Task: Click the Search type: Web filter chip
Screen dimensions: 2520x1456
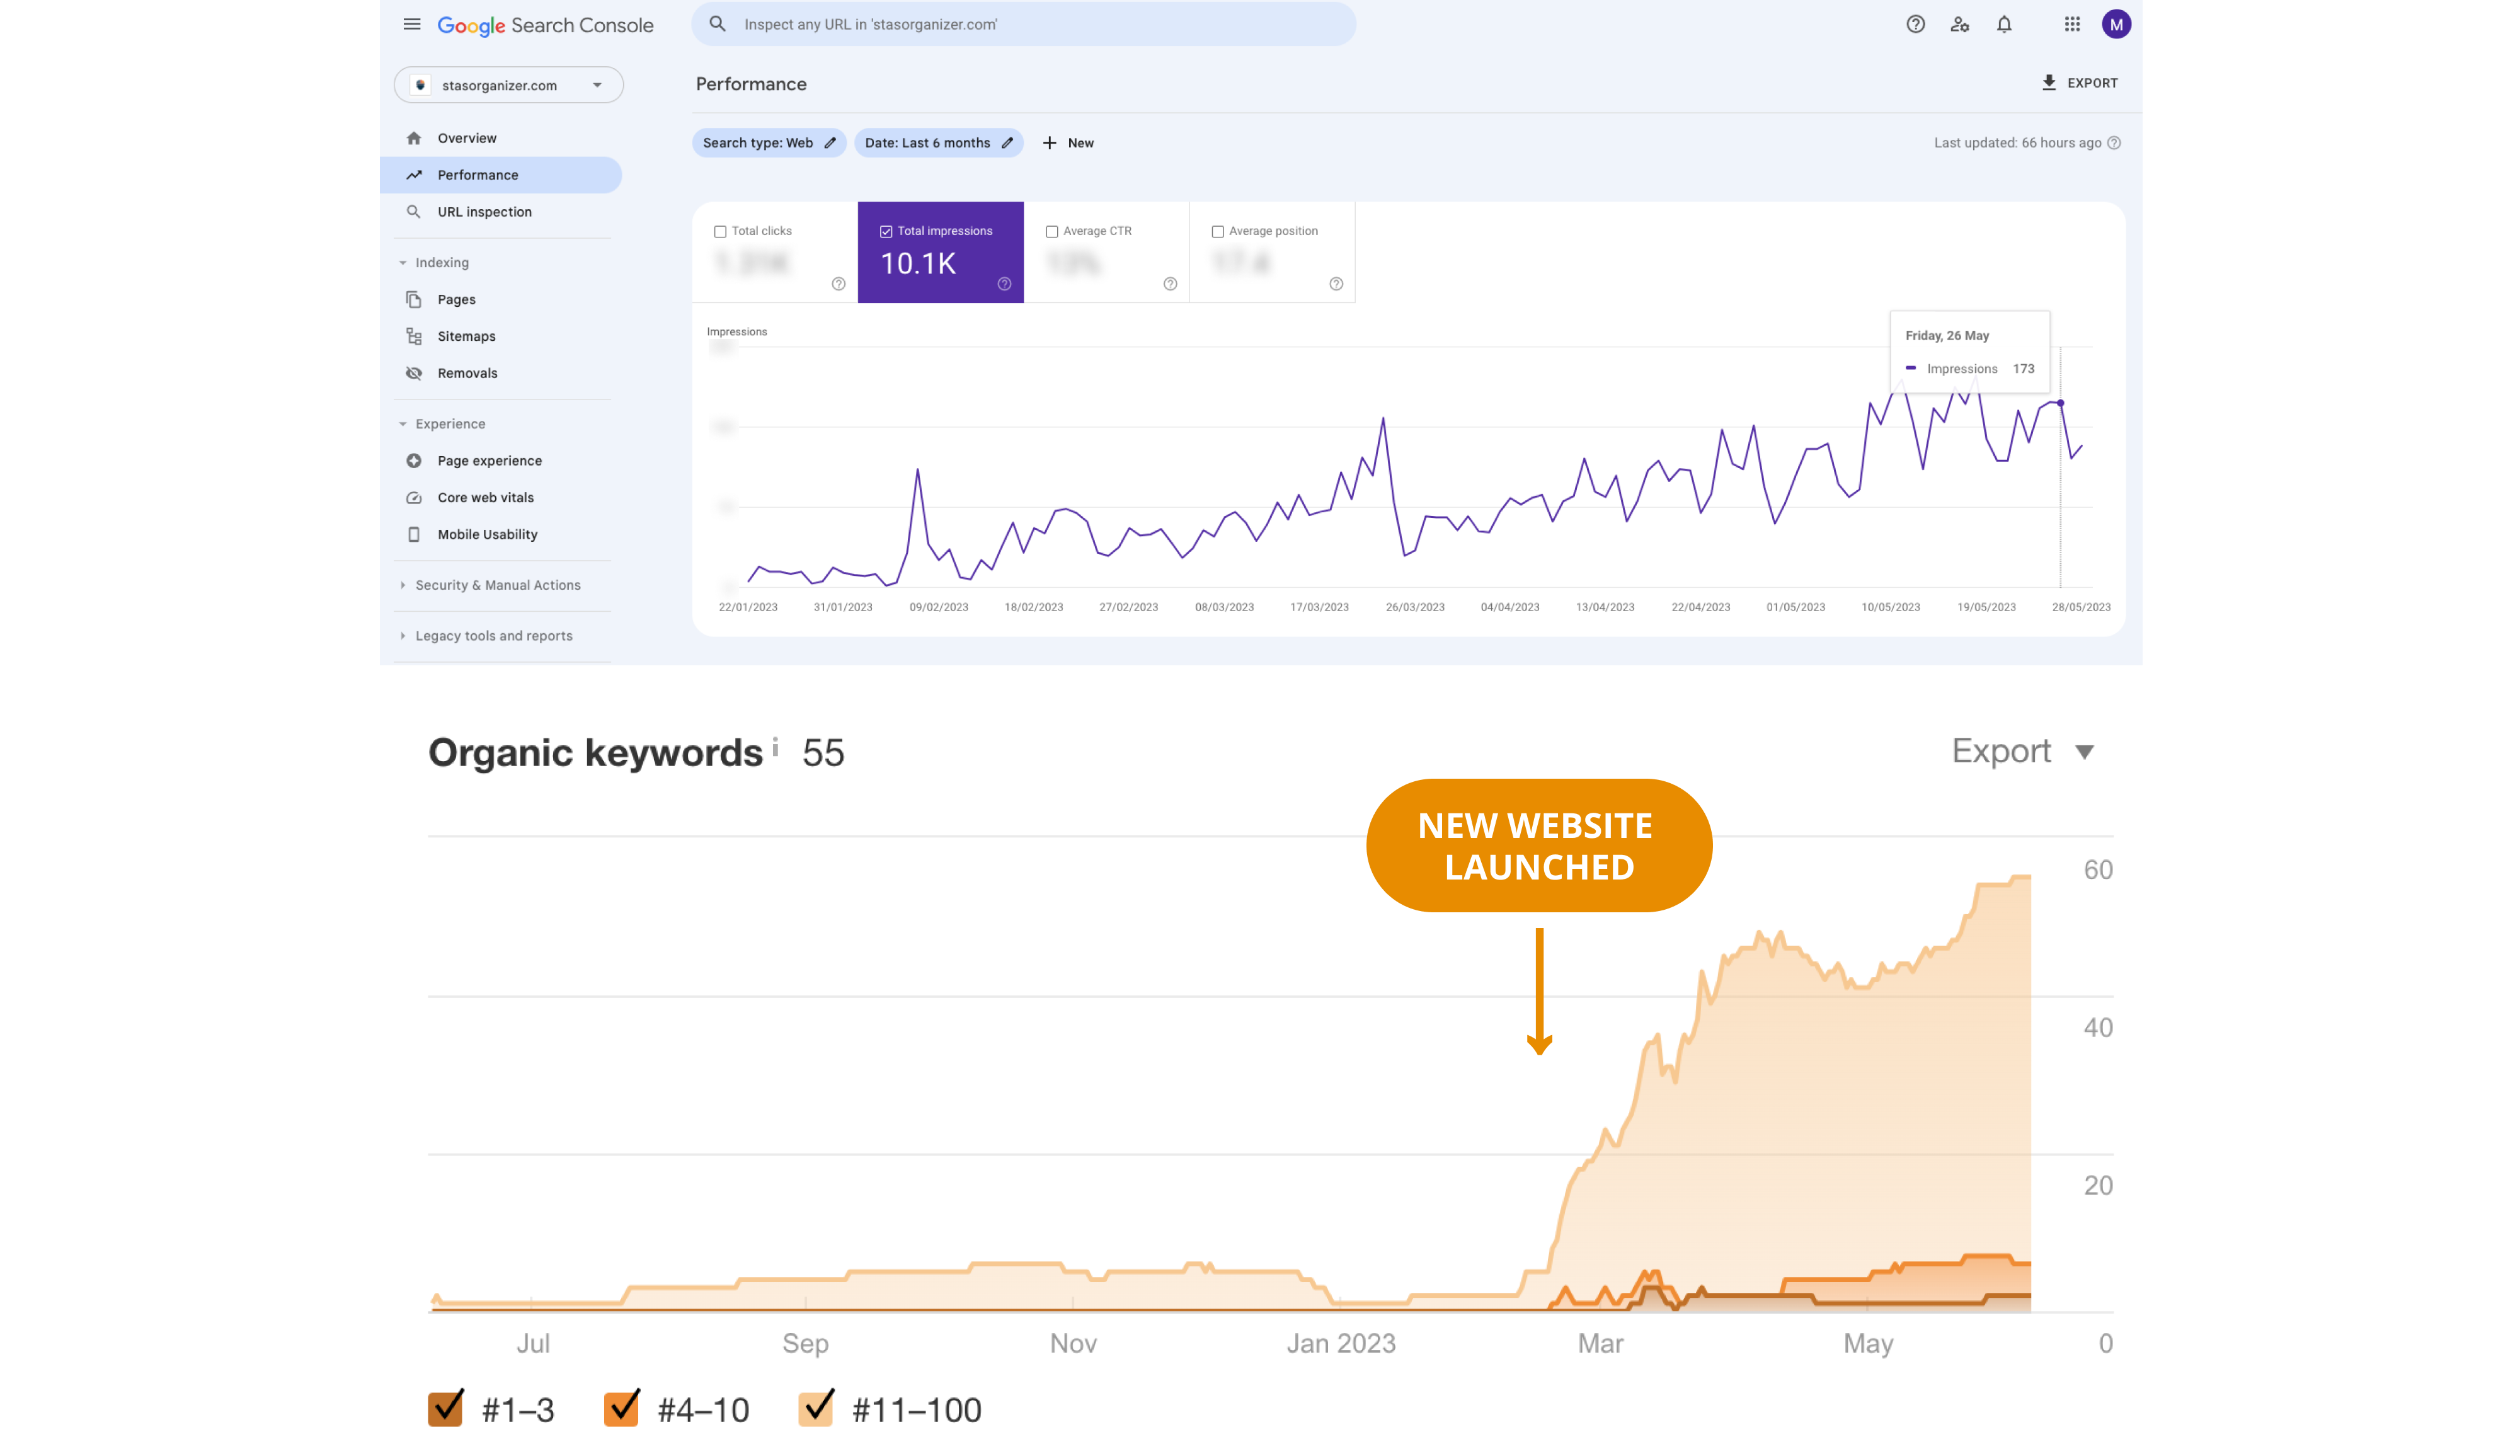Action: [769, 143]
